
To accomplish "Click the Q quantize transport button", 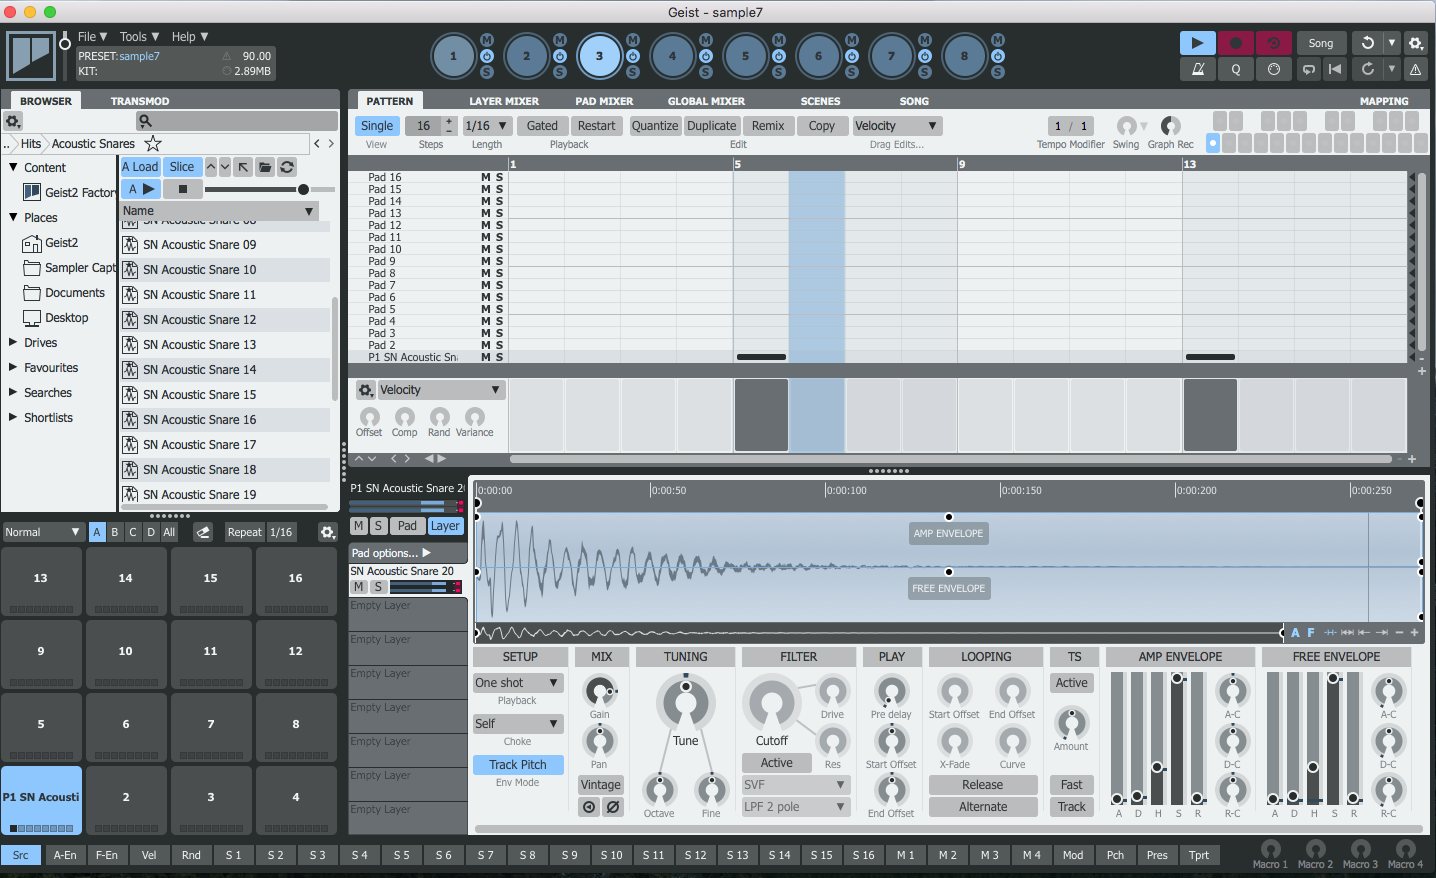I will [1235, 69].
